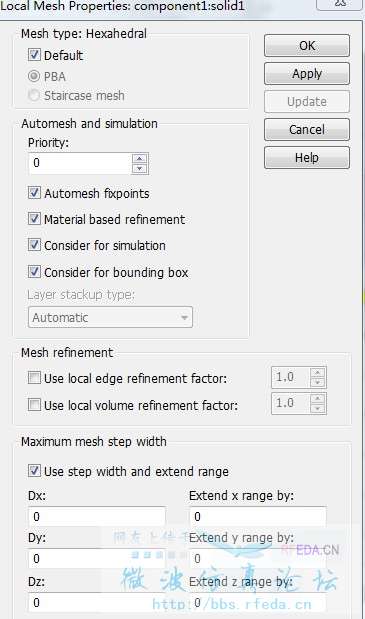Screen dimensions: 365x619
Task: Toggle Use step width and extend range
Action: click(x=34, y=471)
